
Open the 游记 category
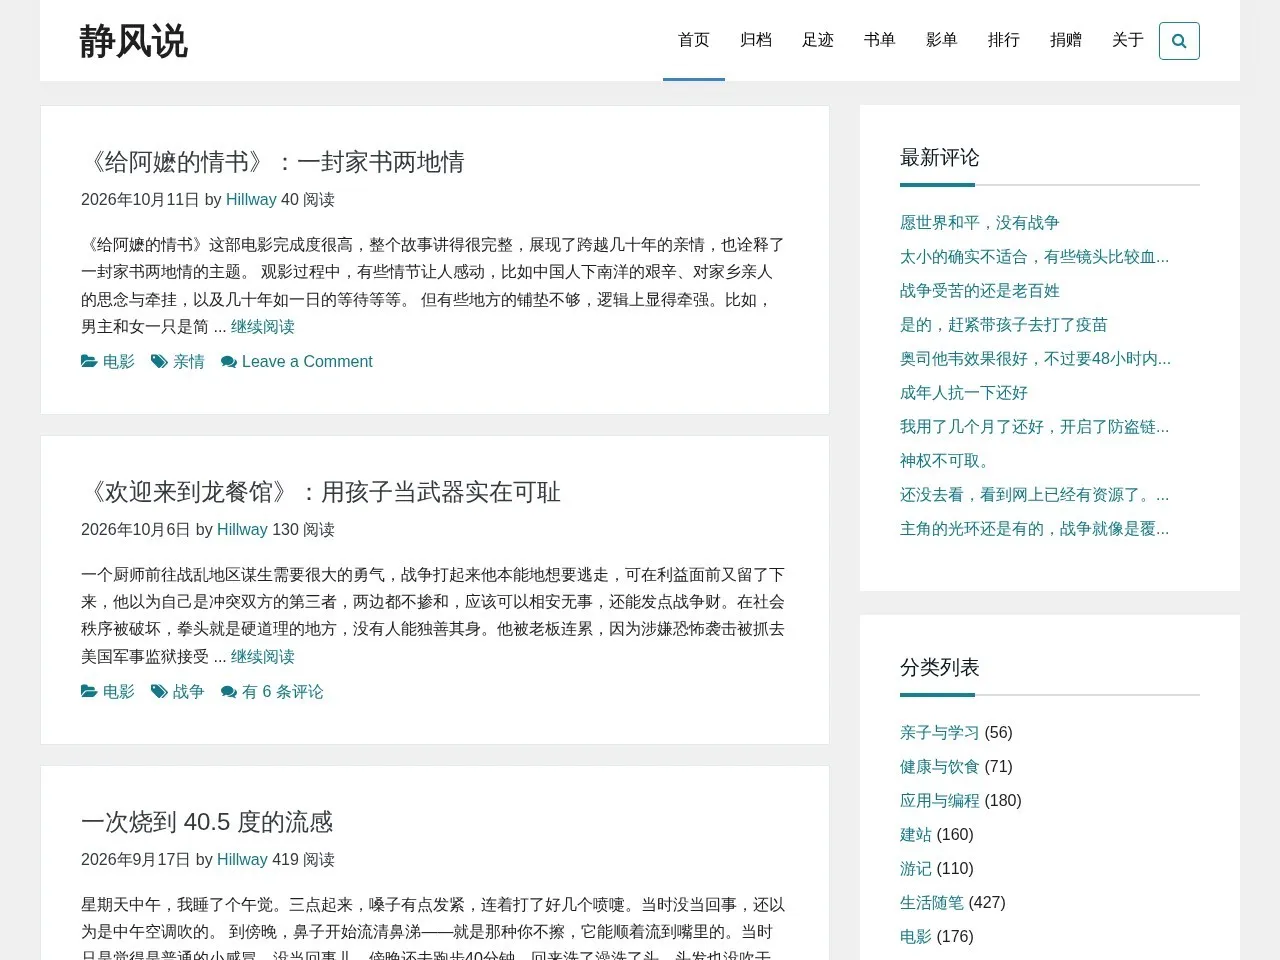point(916,869)
